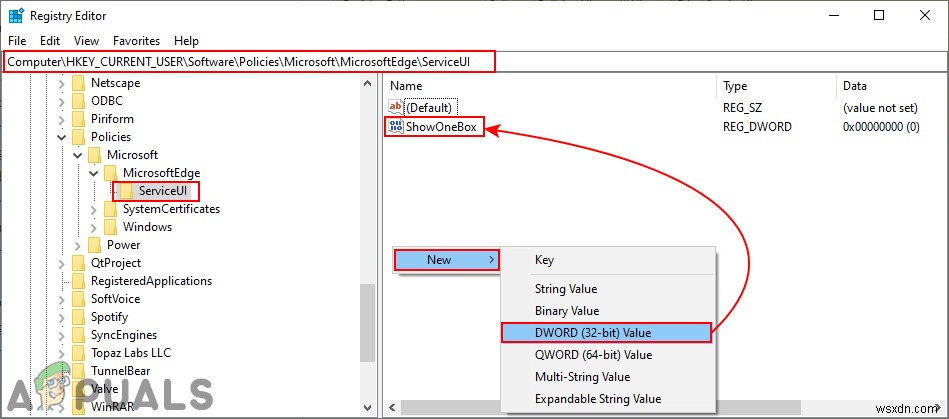Click the Topaz Labs LLC folder icon
949x419 pixels.
79,353
